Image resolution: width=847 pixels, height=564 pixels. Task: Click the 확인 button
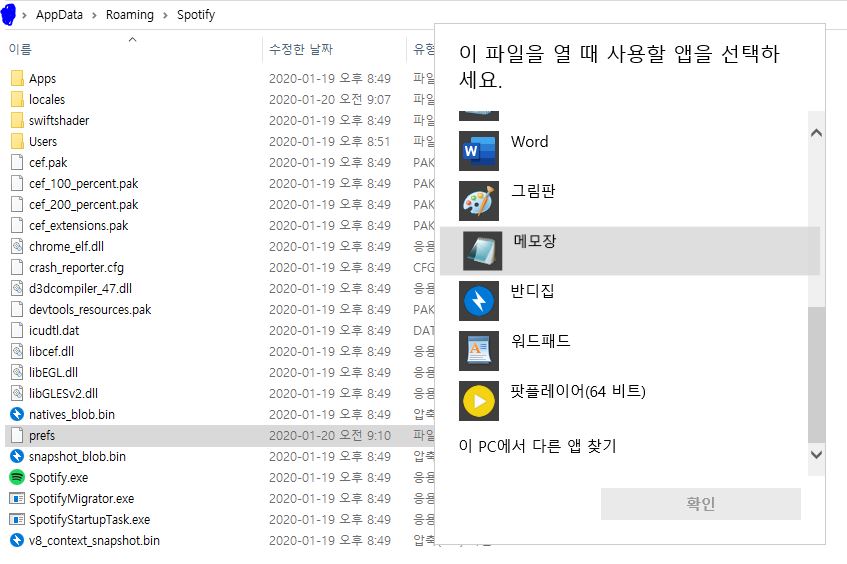701,503
